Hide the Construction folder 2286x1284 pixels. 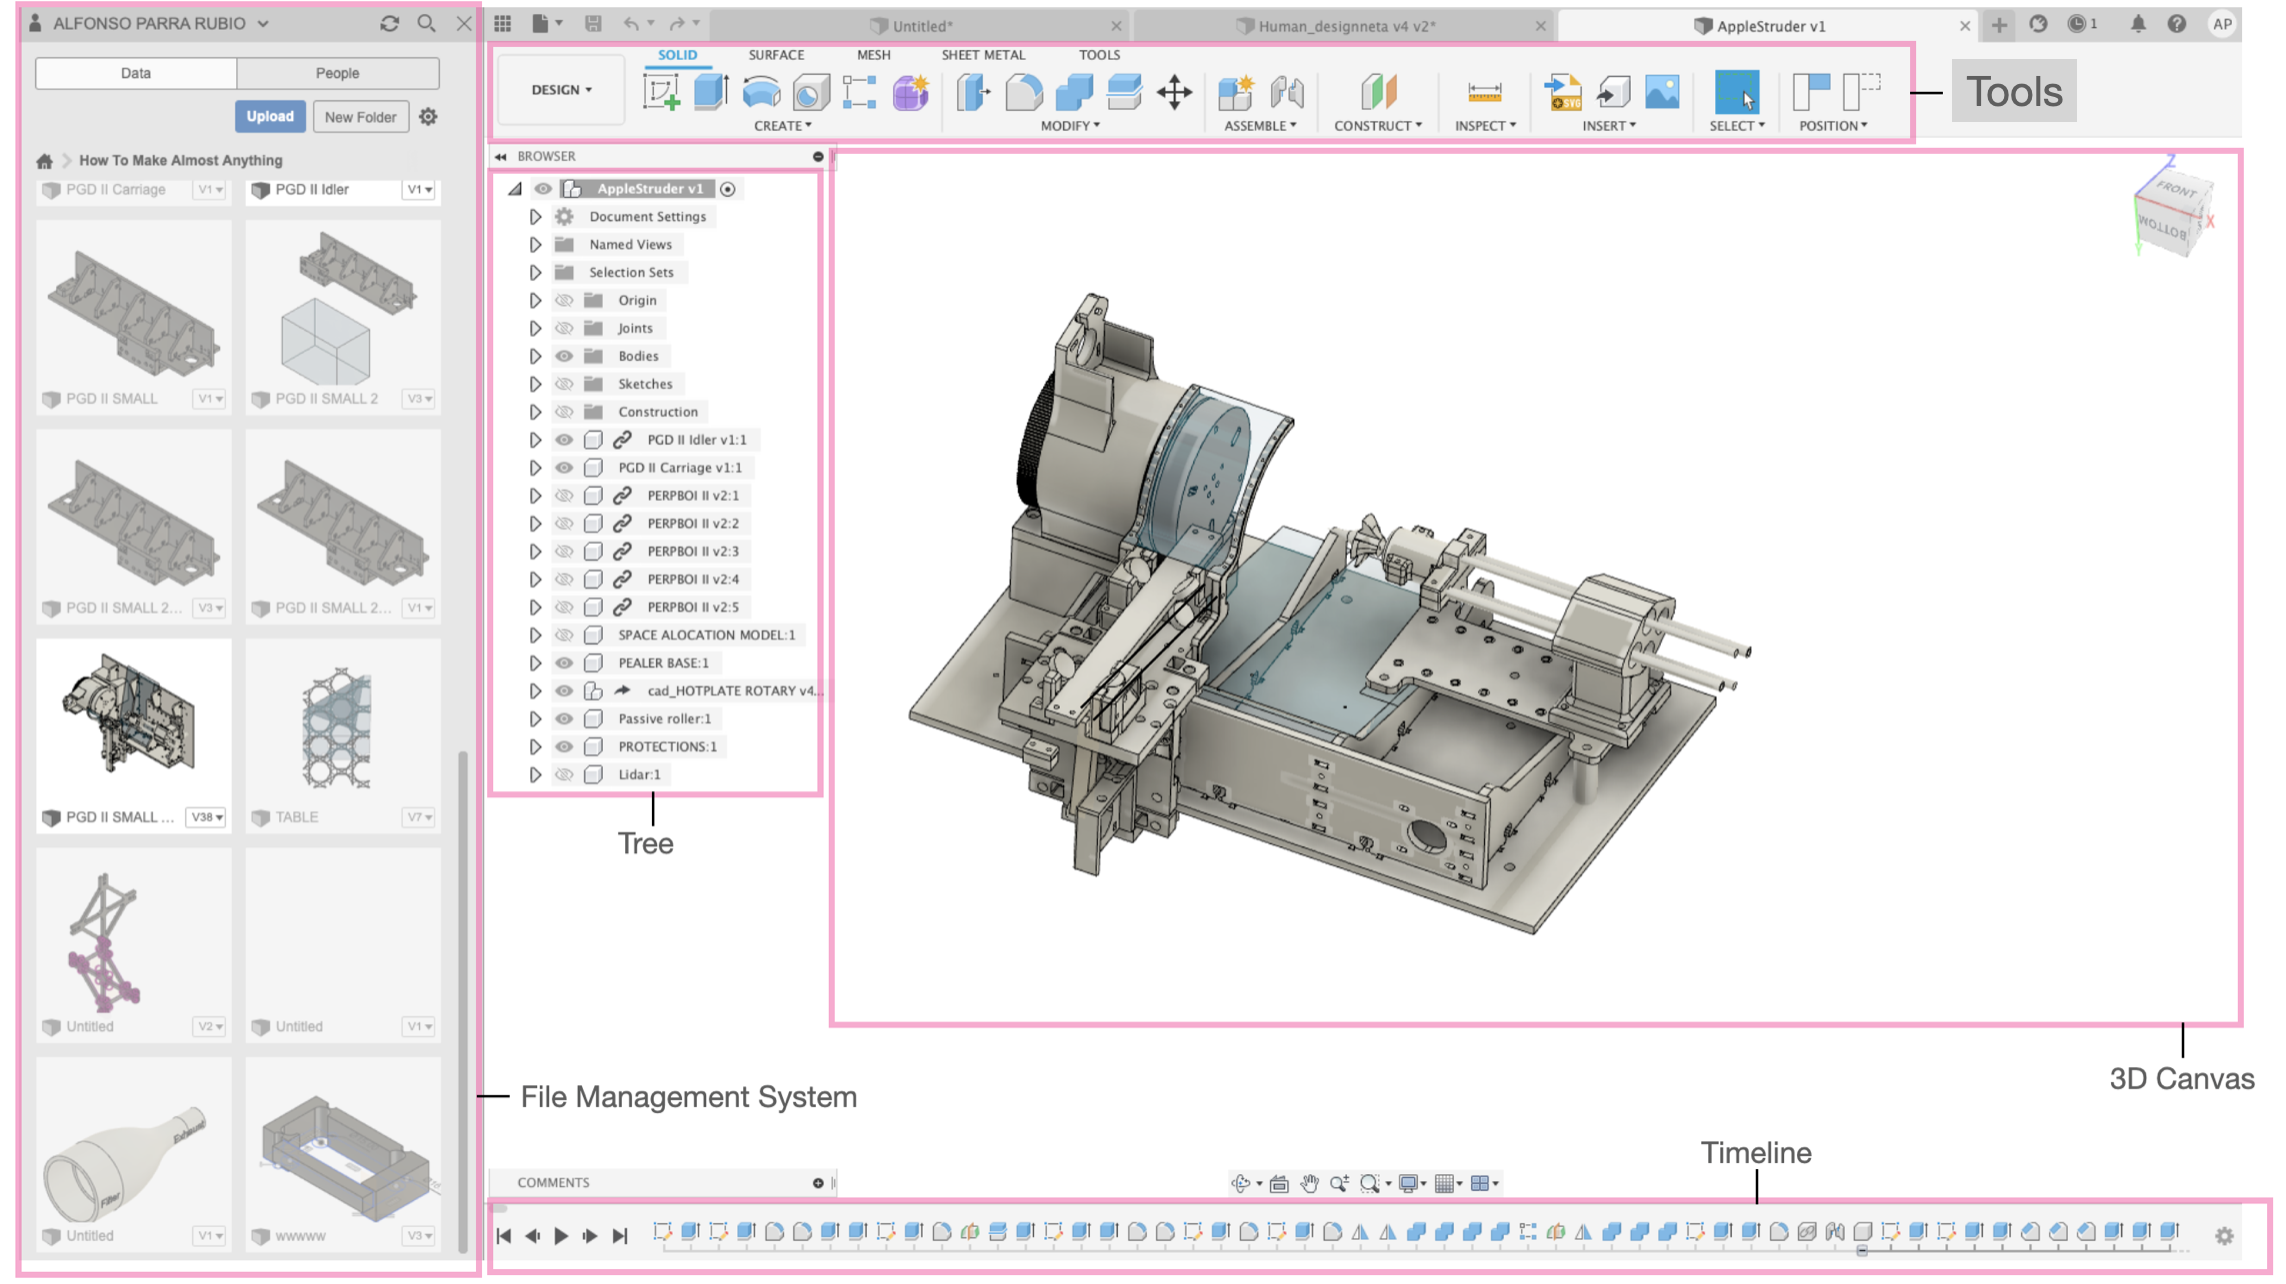(x=564, y=411)
